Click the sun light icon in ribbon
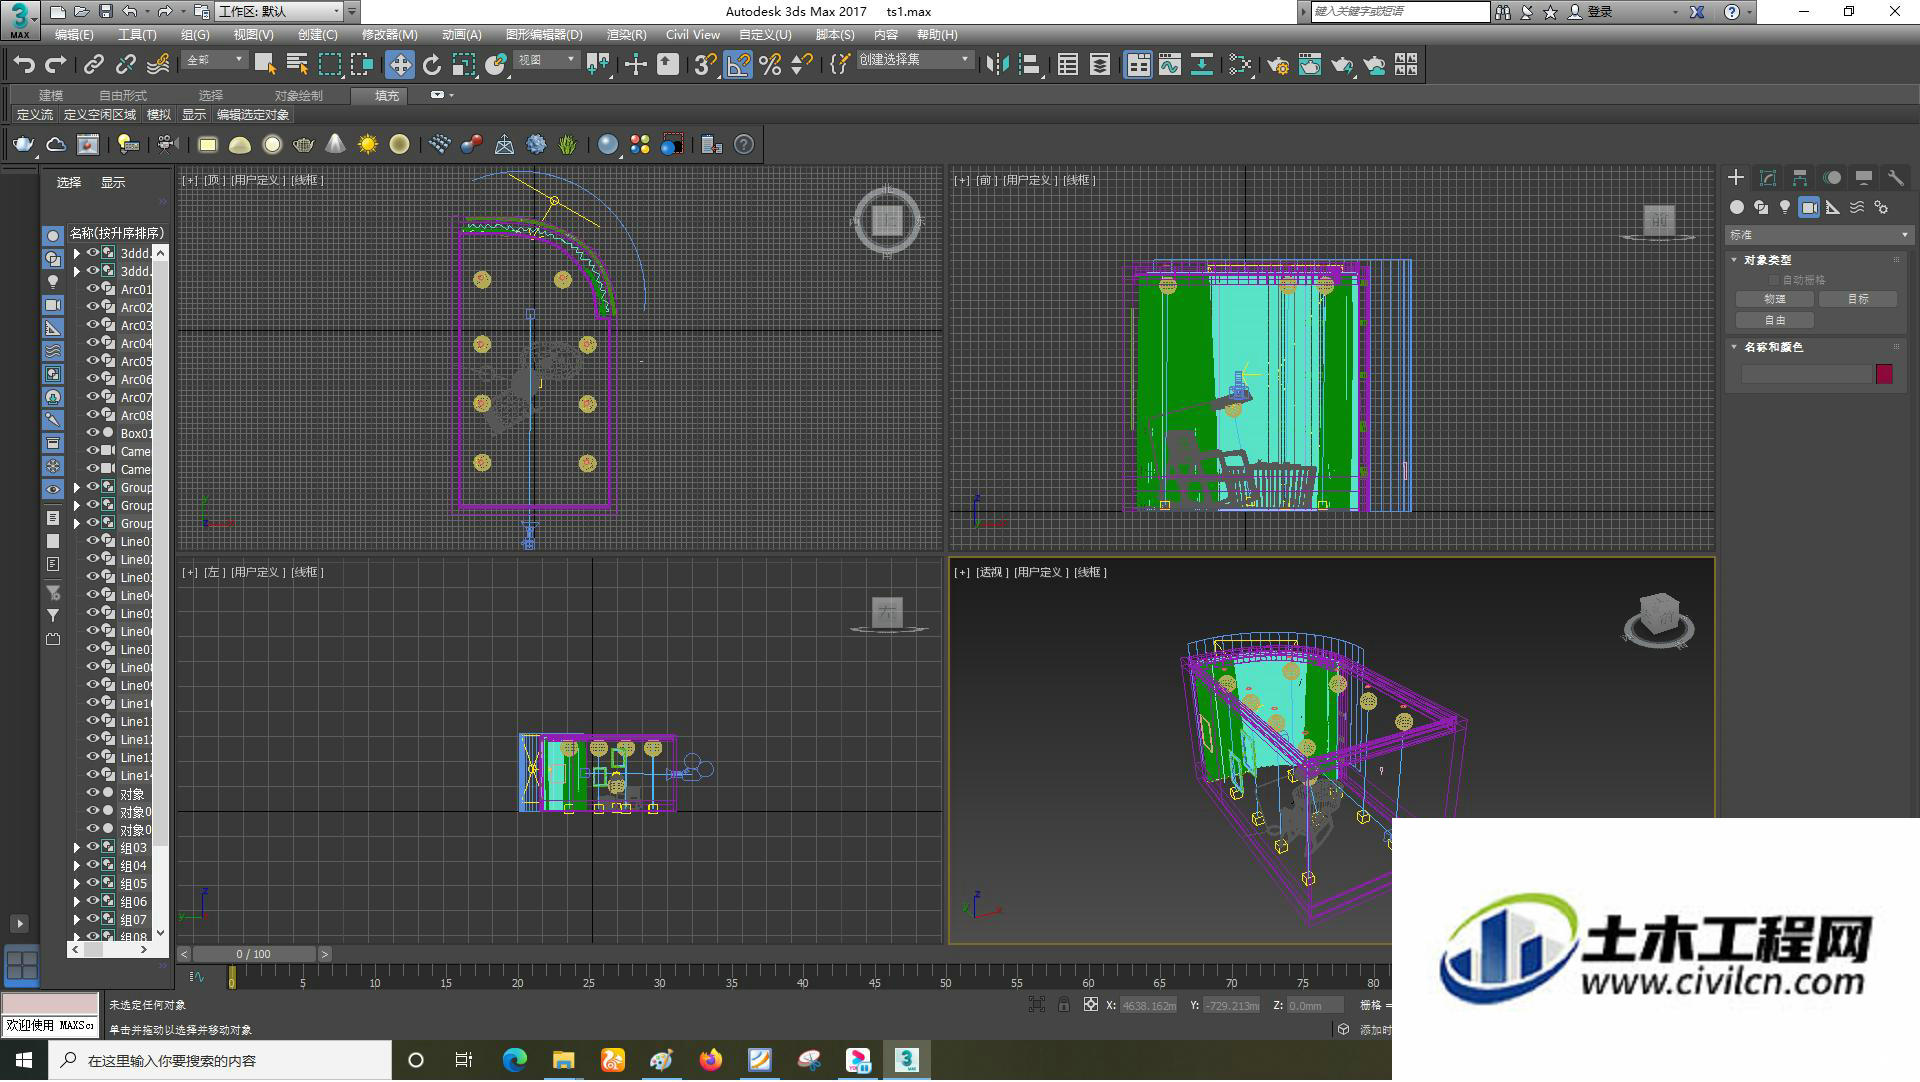1920x1082 pixels. 368,145
